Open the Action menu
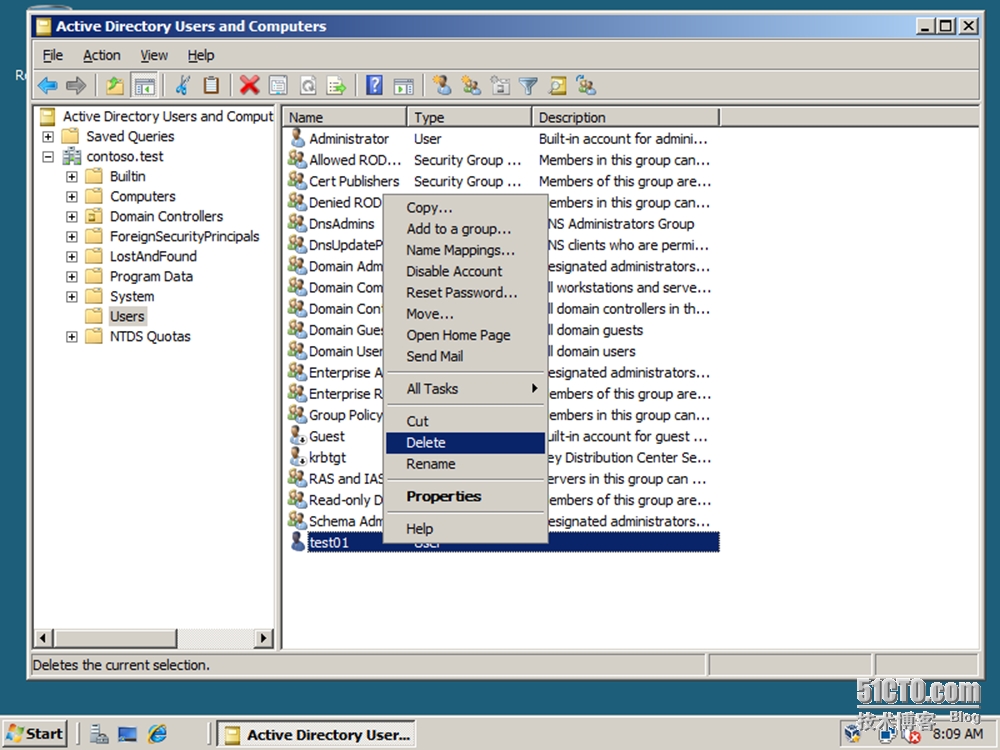This screenshot has width=1000, height=750. 101,55
